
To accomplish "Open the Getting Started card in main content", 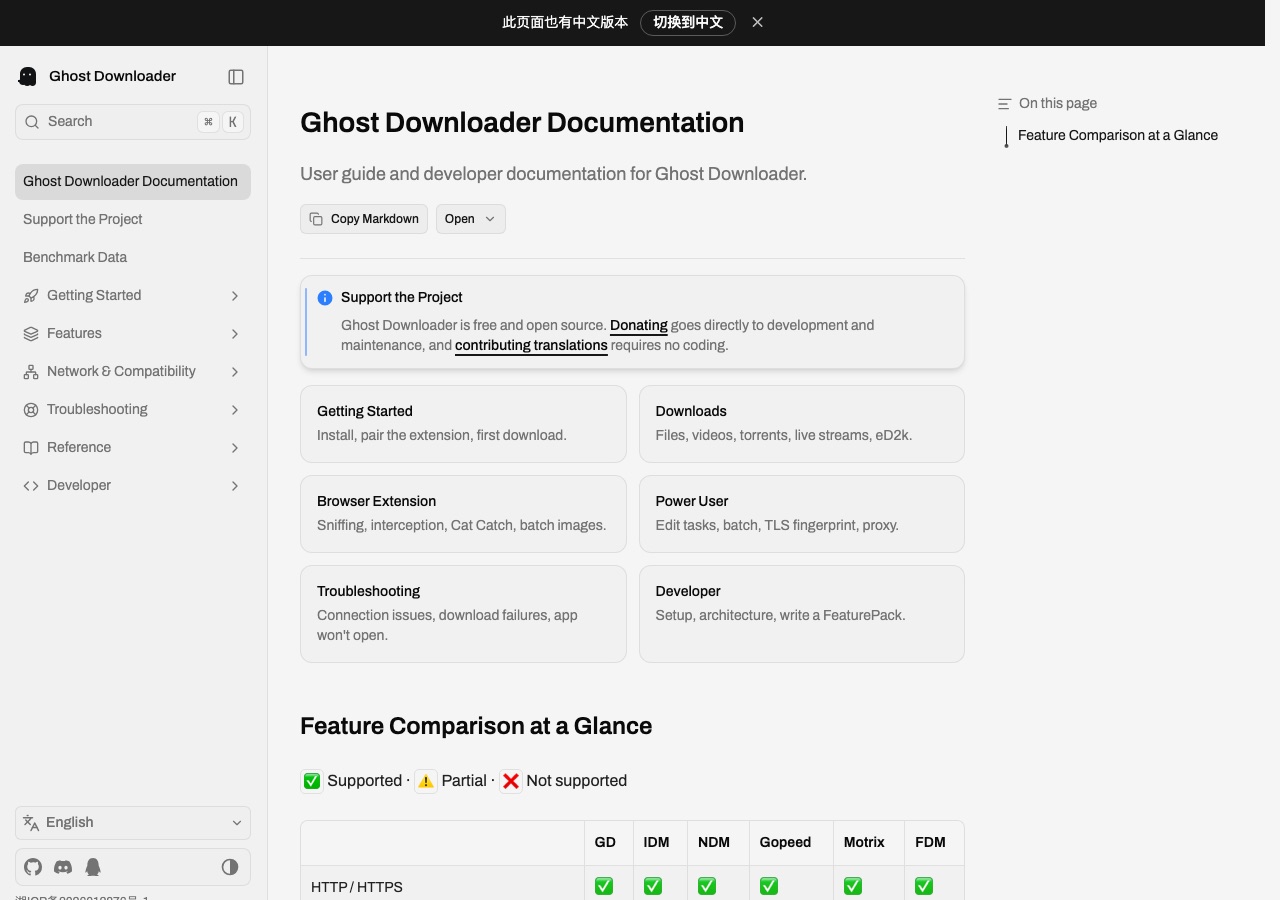I will 463,424.
